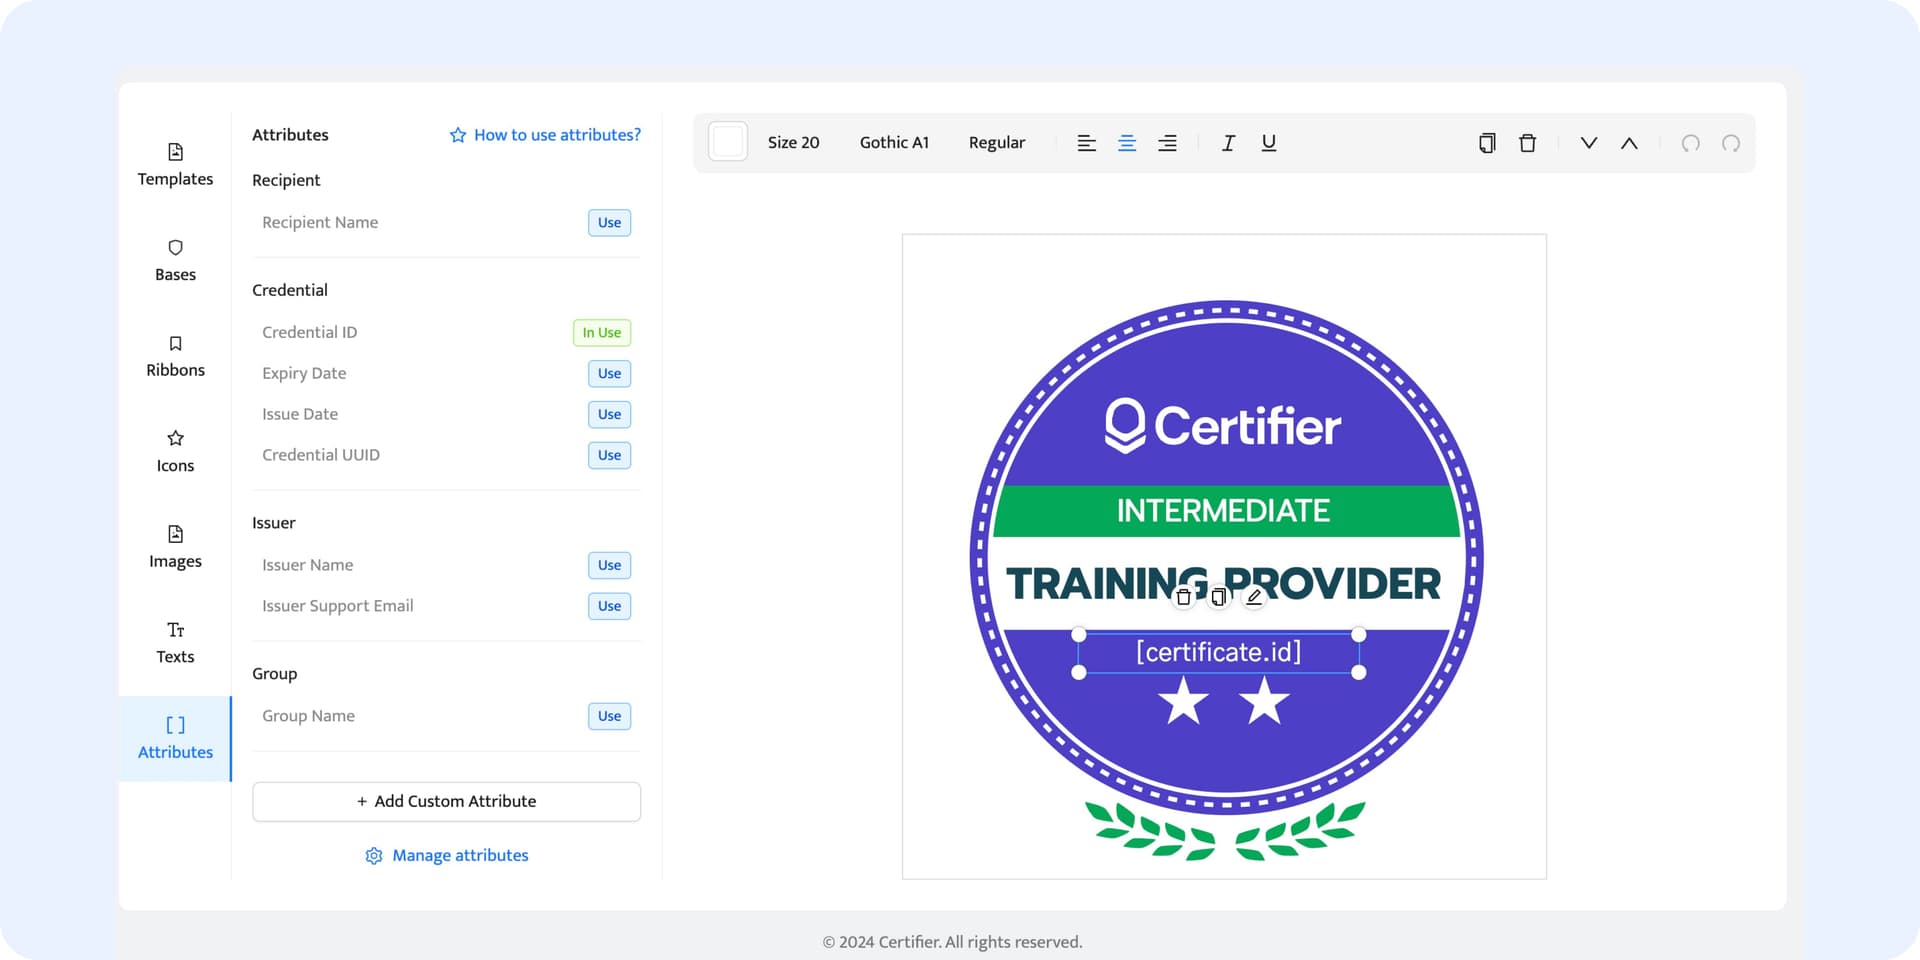Toggle italic text formatting

point(1228,143)
